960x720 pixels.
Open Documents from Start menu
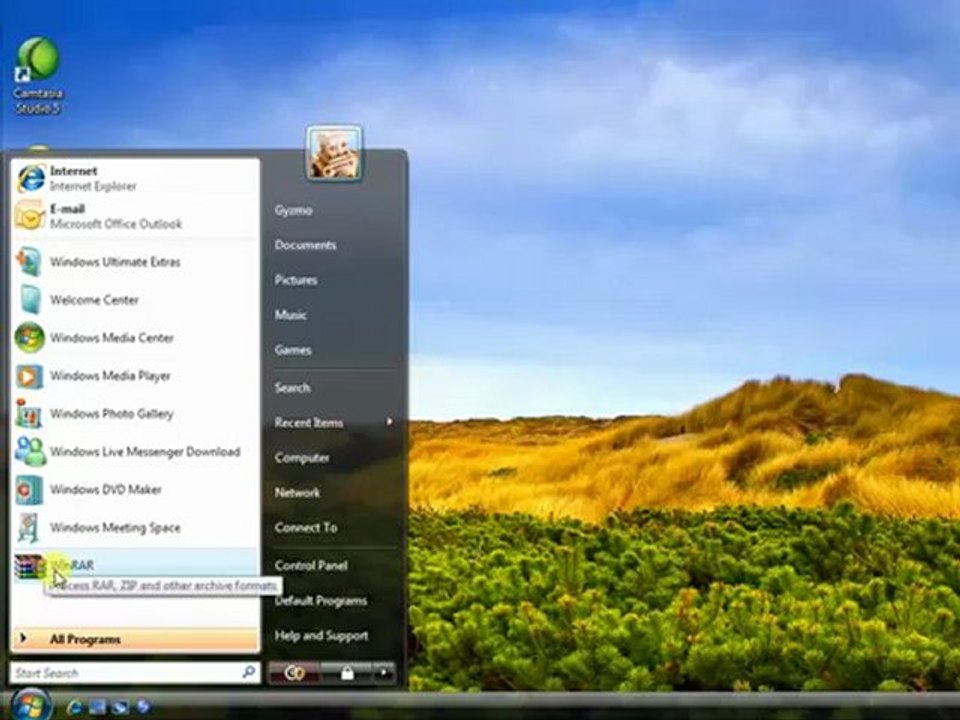306,245
